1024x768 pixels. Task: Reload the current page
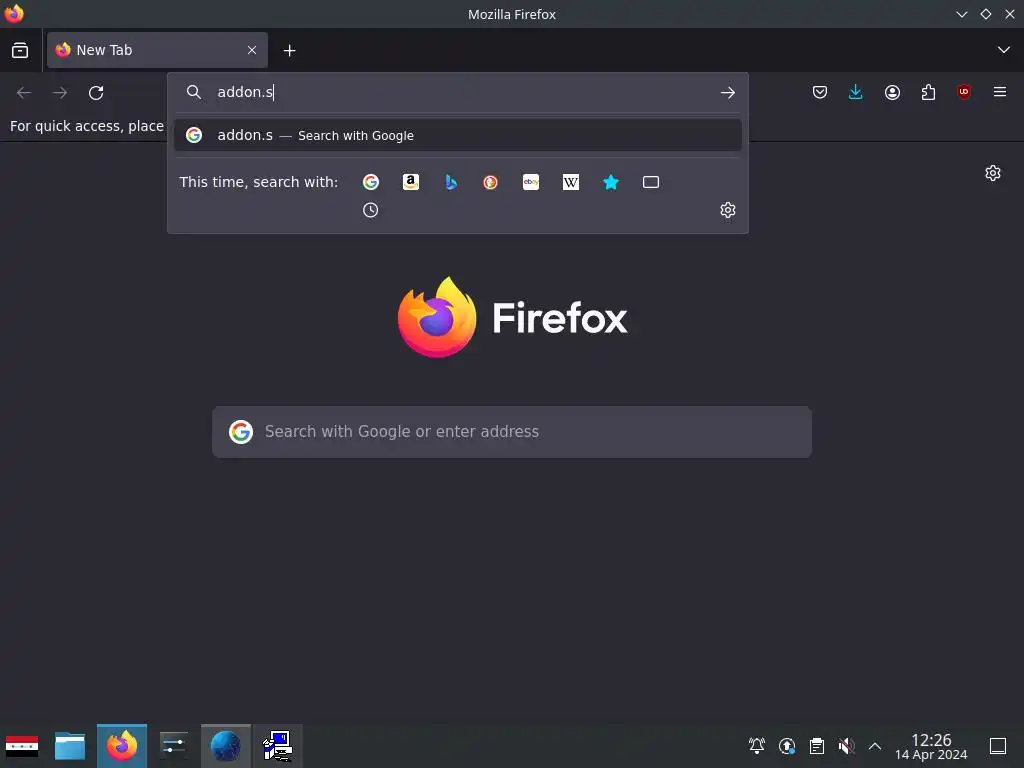click(96, 93)
